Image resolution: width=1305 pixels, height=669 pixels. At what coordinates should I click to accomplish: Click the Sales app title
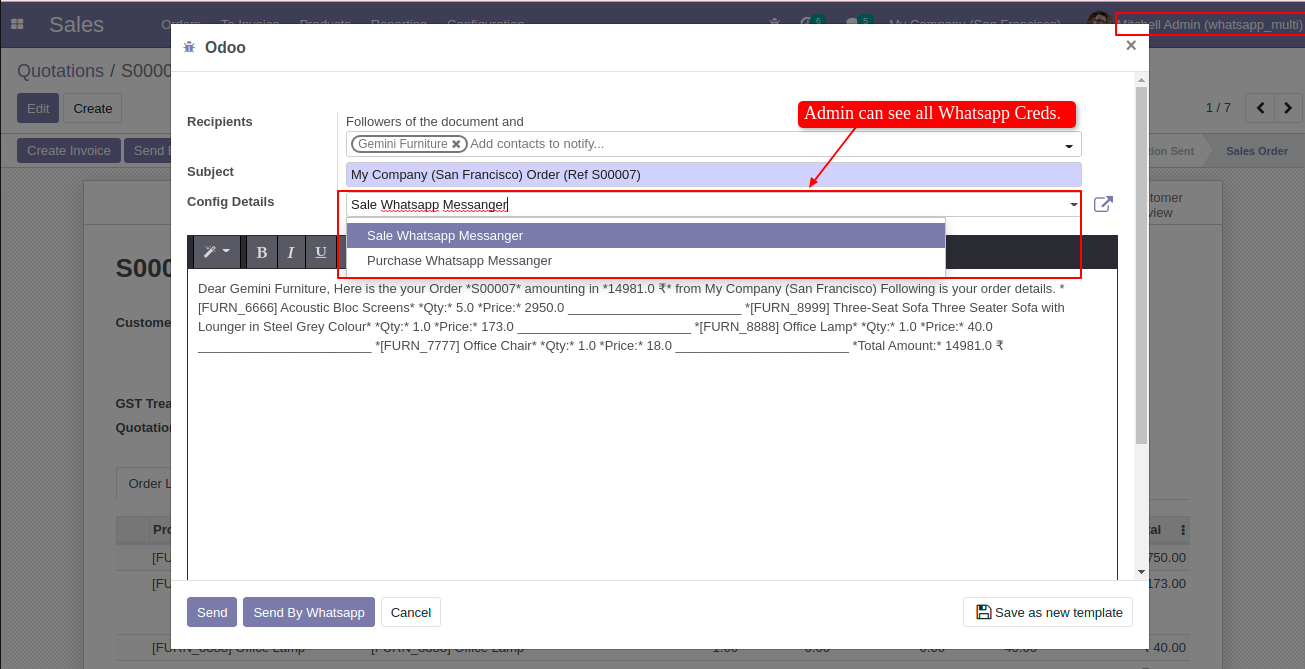(76, 24)
